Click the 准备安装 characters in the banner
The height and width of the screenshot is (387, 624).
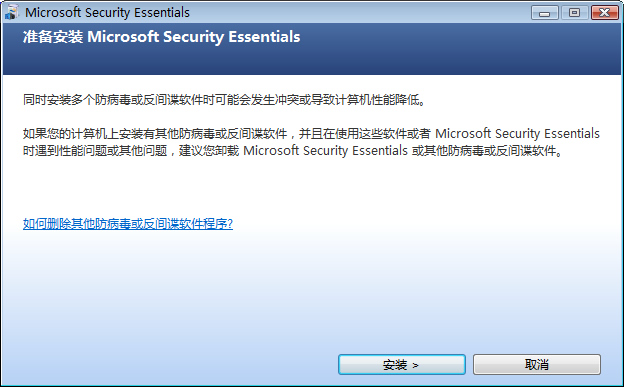[53, 37]
